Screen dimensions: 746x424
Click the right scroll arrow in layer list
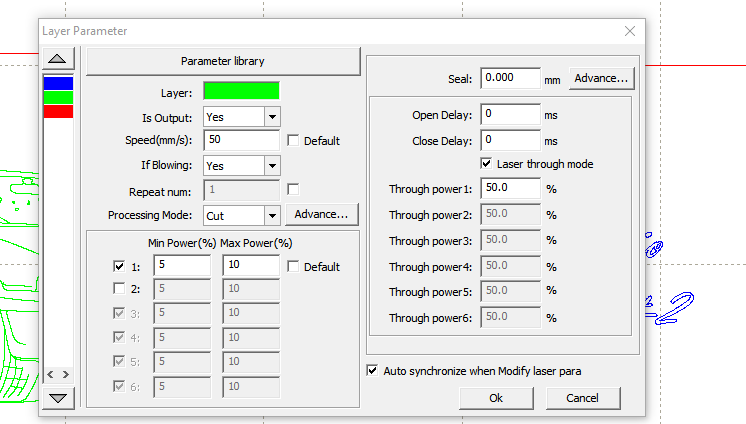point(66,375)
